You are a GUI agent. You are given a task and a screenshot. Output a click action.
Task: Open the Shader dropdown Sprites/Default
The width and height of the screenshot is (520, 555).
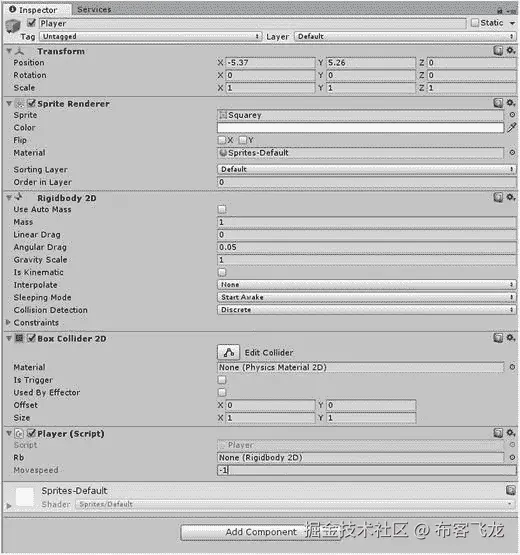295,504
